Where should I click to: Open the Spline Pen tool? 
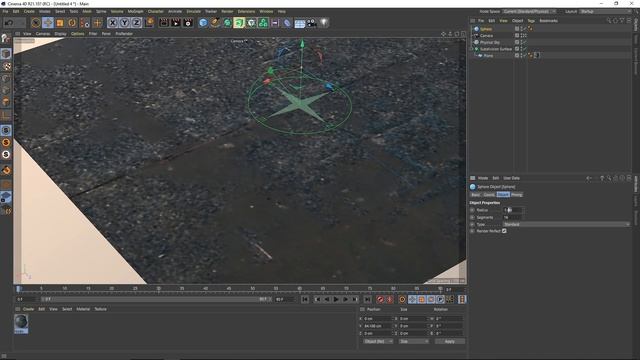pyautogui.click(x=215, y=23)
